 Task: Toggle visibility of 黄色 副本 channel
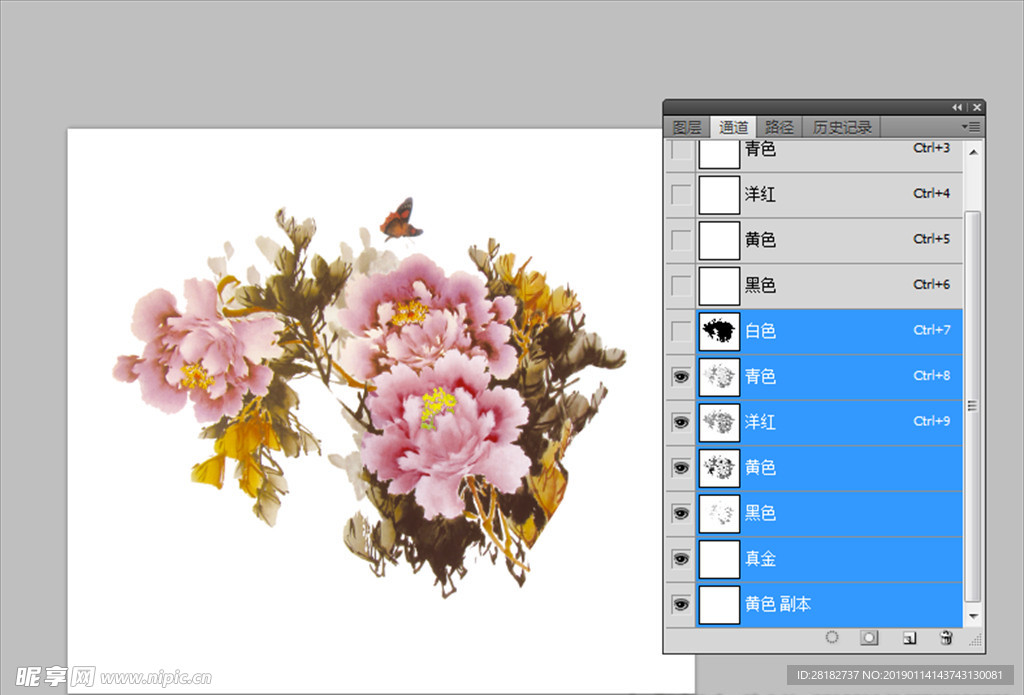(x=681, y=605)
